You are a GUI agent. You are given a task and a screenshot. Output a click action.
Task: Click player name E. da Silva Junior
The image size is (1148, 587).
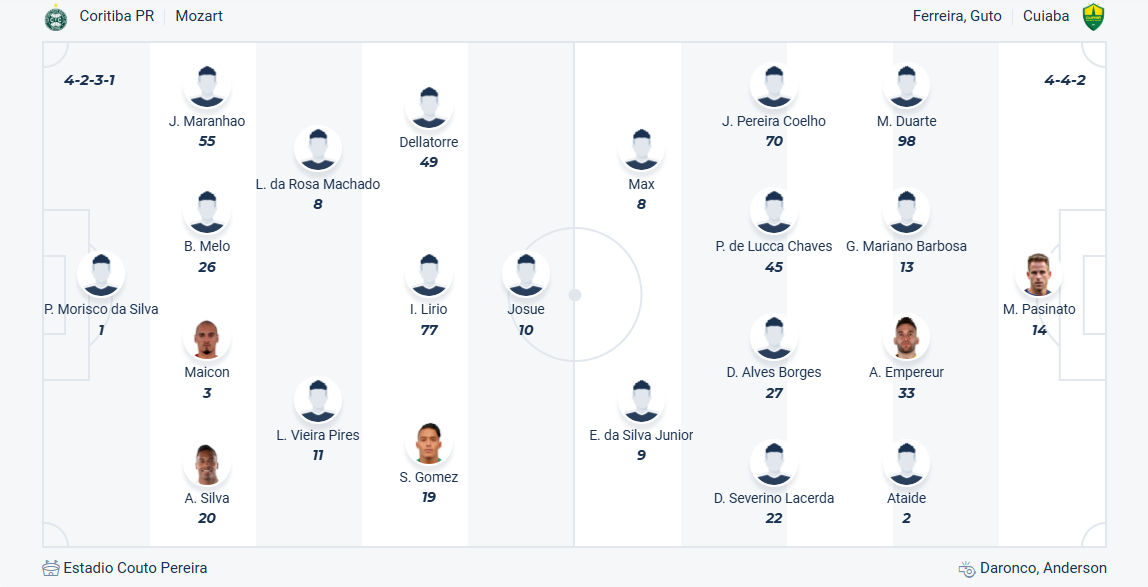point(641,435)
